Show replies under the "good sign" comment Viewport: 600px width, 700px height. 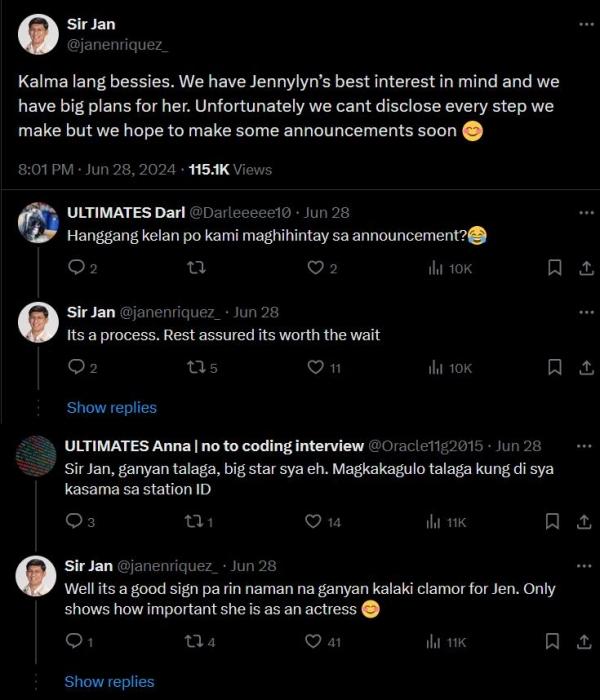coord(109,681)
